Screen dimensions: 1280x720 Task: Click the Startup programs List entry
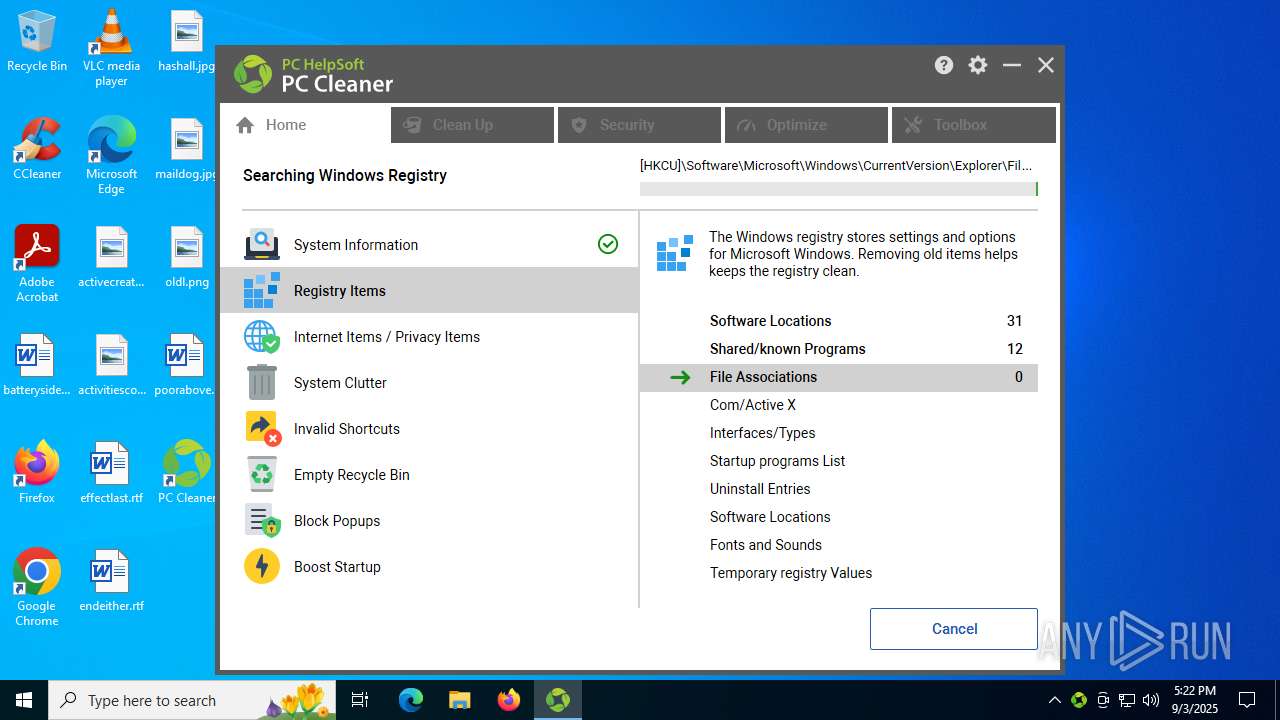click(x=838, y=461)
